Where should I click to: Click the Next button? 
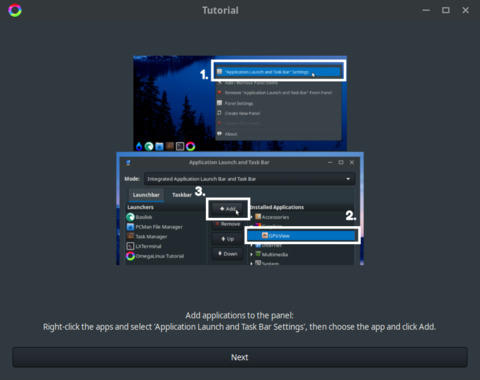(x=240, y=357)
